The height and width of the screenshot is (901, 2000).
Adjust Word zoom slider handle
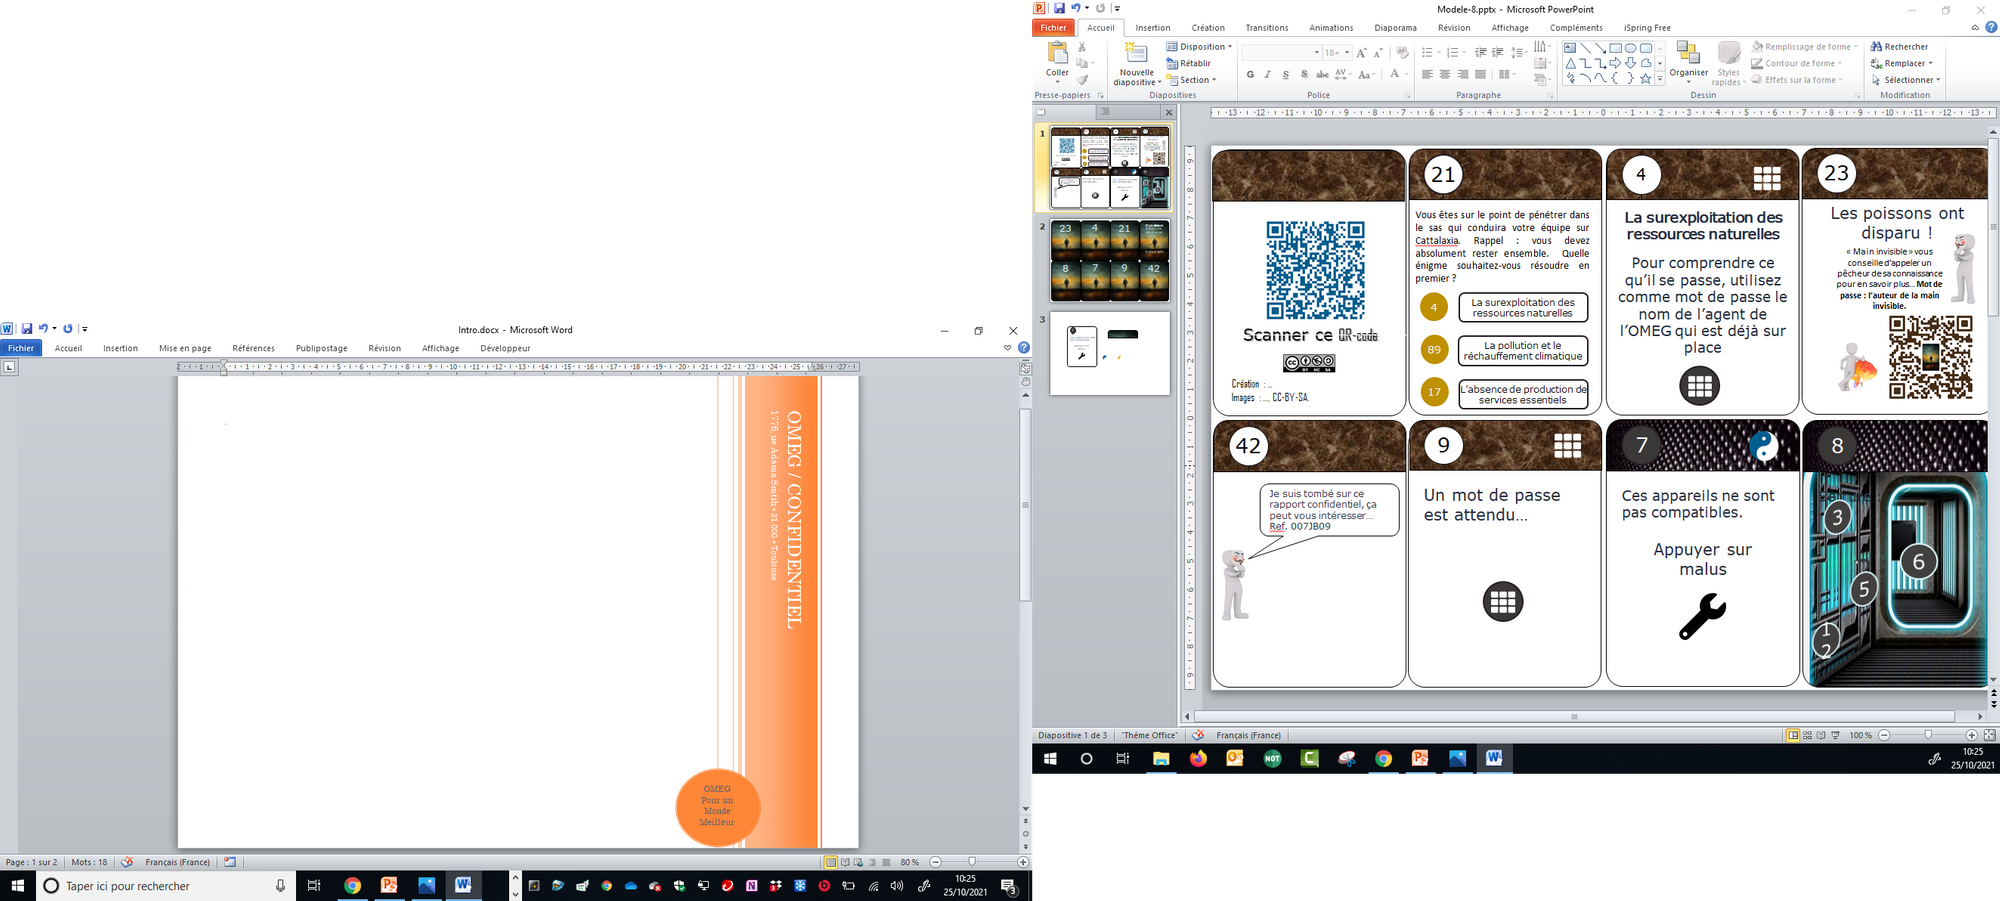click(972, 862)
